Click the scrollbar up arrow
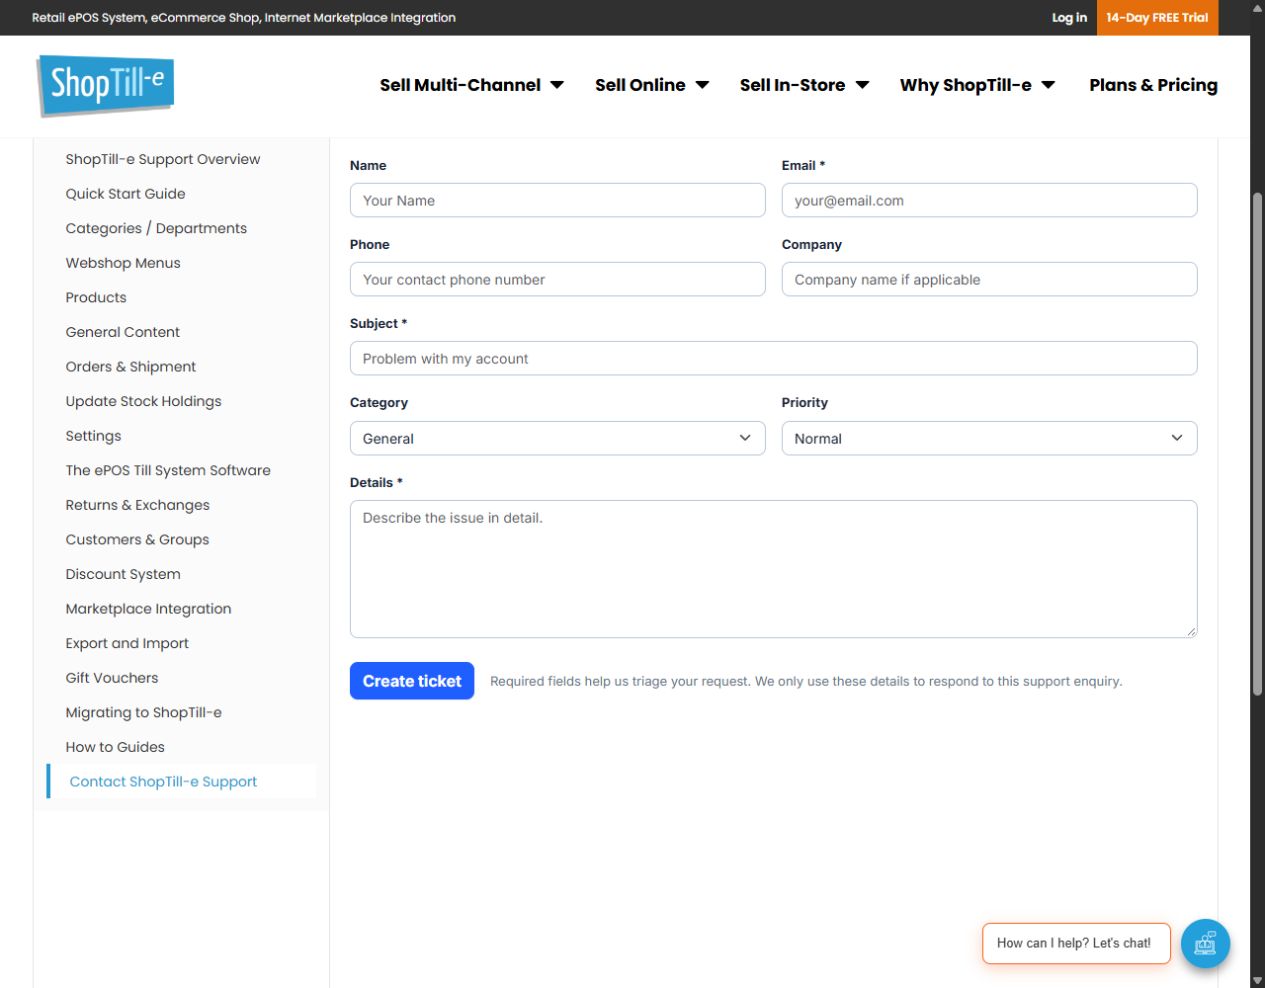Image resolution: width=1265 pixels, height=988 pixels. click(1257, 8)
